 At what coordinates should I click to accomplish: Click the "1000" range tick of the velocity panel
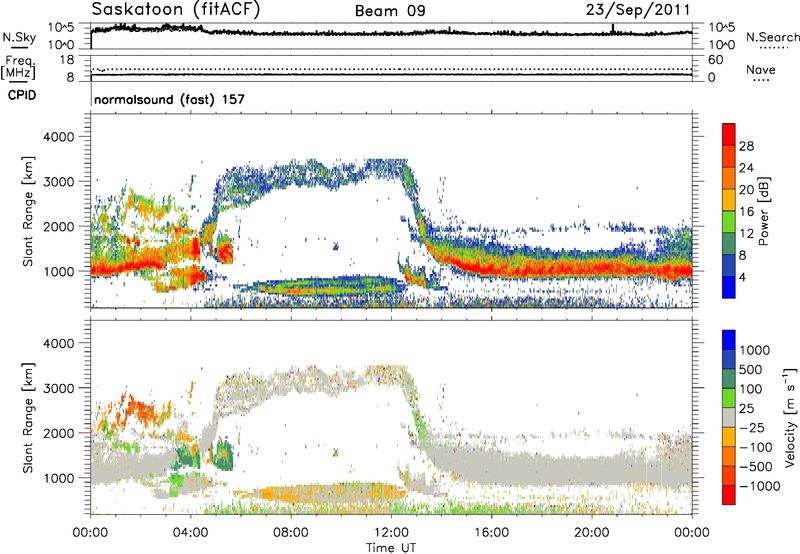point(58,478)
